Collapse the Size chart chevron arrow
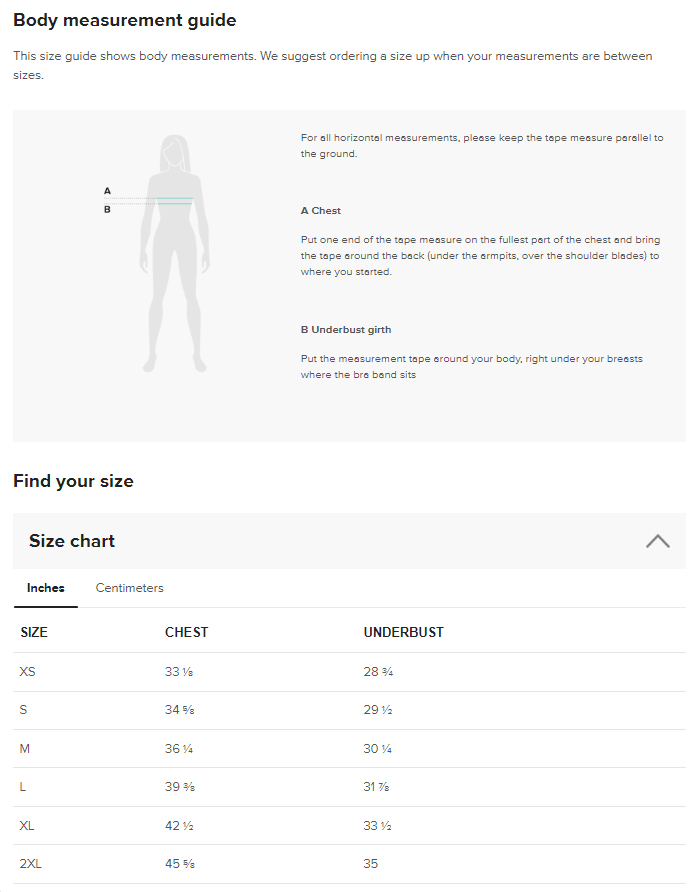Image resolution: width=700 pixels, height=892 pixels. 657,540
